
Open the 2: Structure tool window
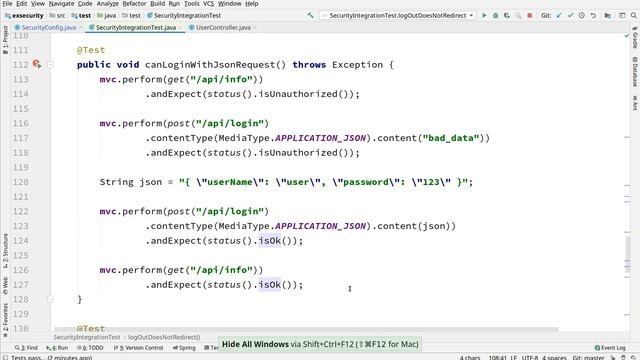pos(5,250)
